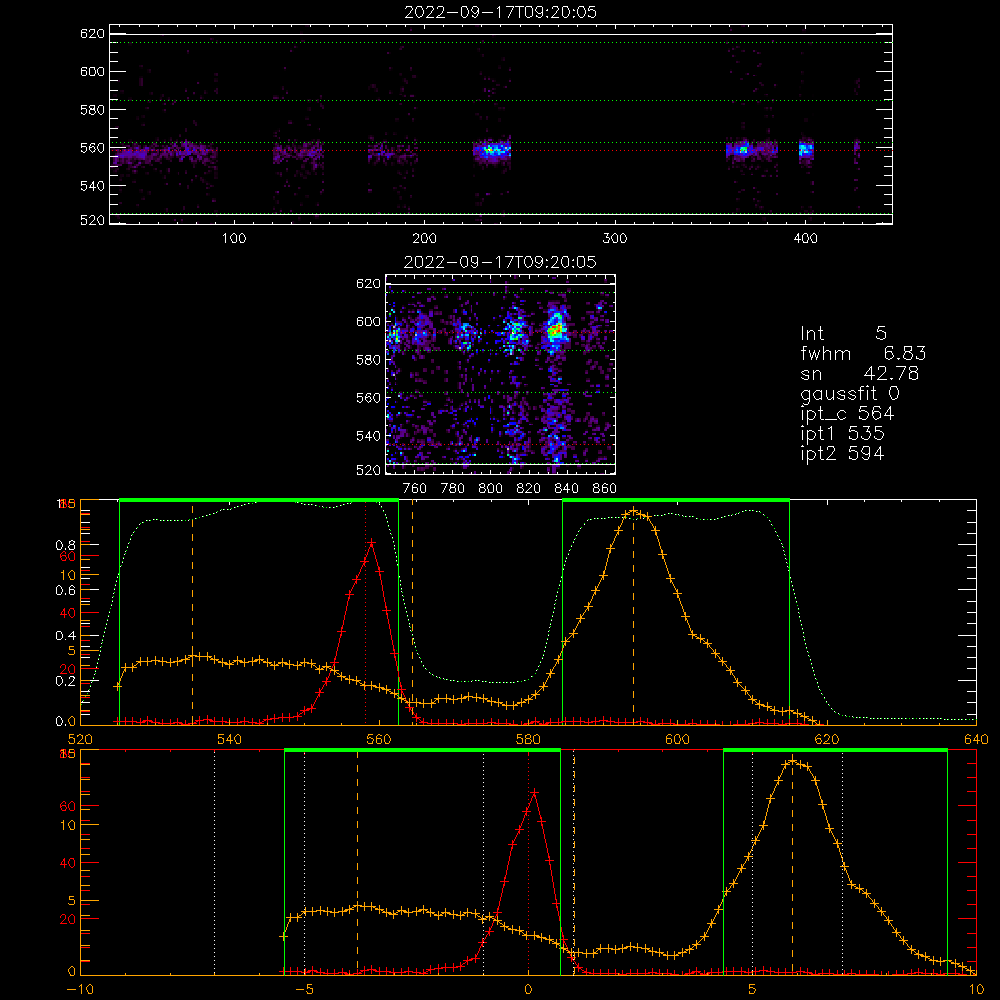Click x-axis label 400 on top spectrogram
Viewport: 1000px width, 1000px height.
pyautogui.click(x=805, y=239)
